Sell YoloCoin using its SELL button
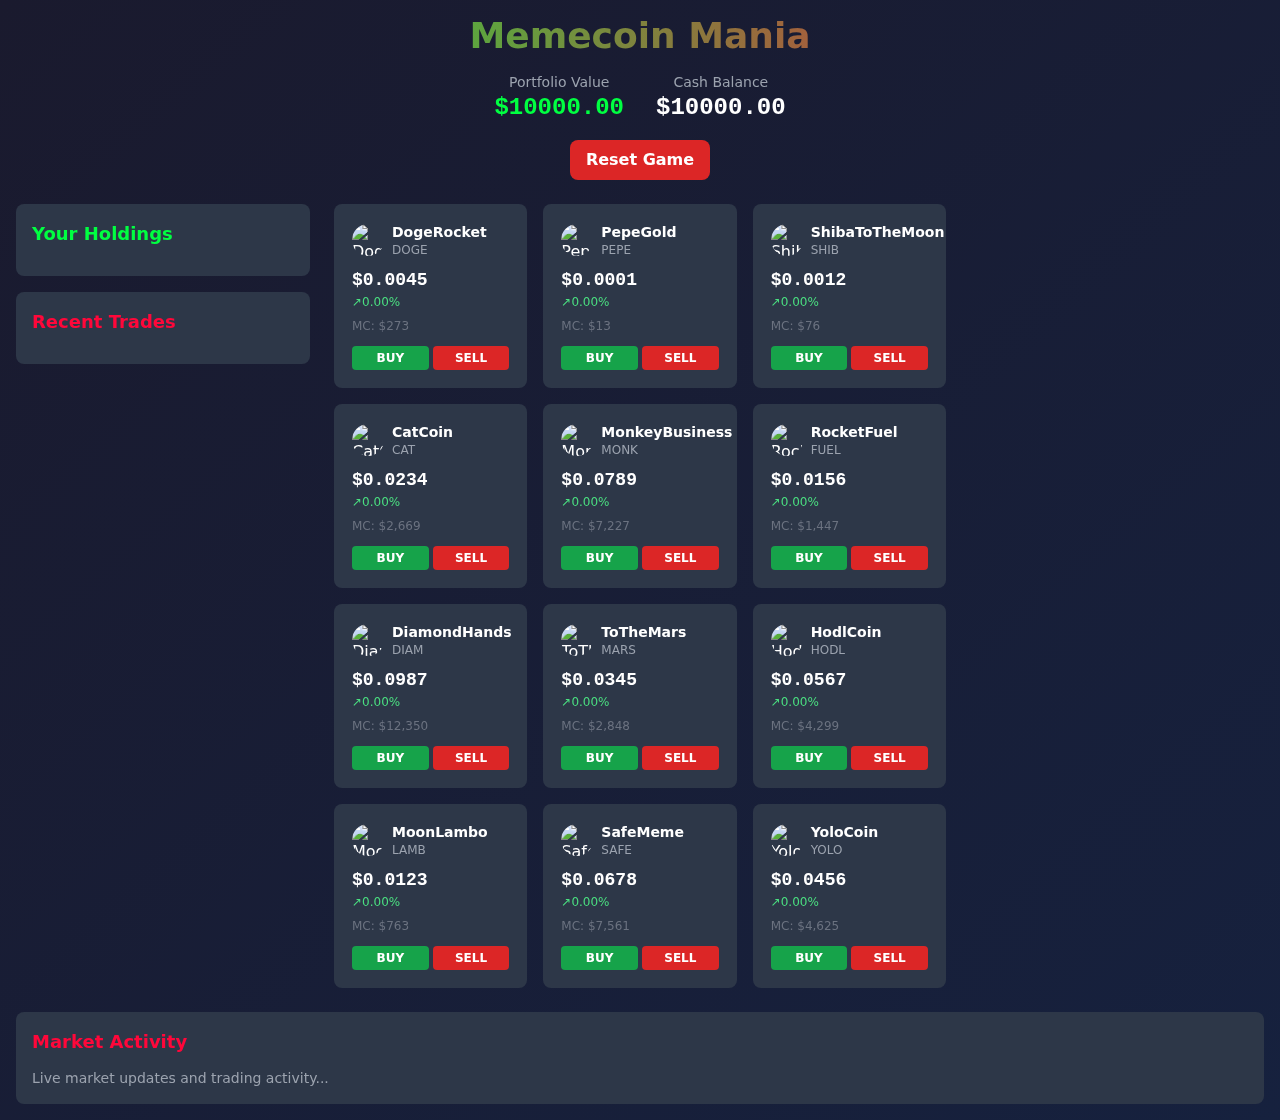This screenshot has height=1120, width=1280. click(889, 957)
